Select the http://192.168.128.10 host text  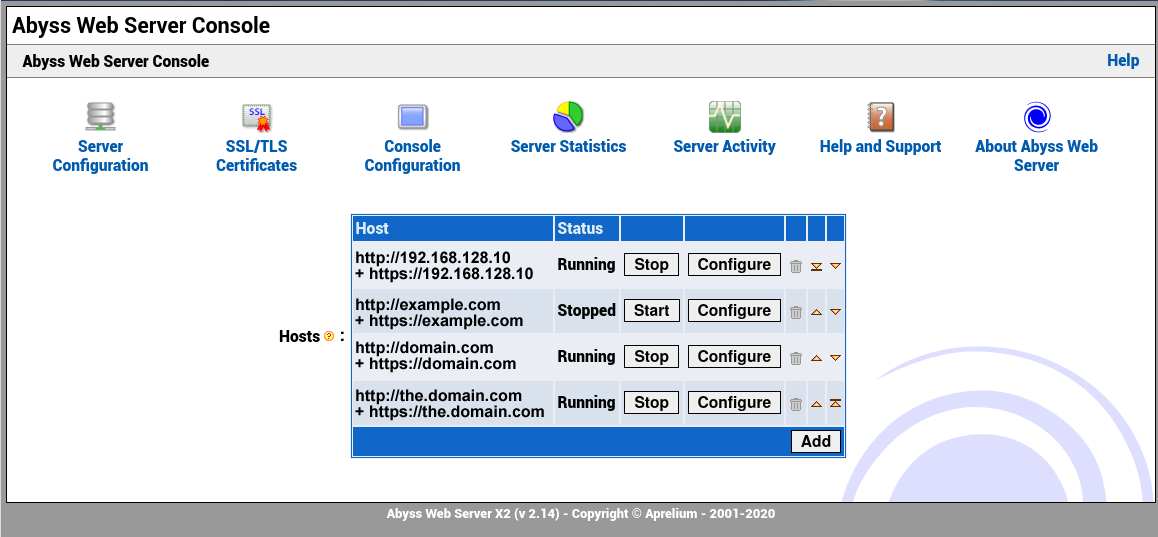pyautogui.click(x=433, y=257)
